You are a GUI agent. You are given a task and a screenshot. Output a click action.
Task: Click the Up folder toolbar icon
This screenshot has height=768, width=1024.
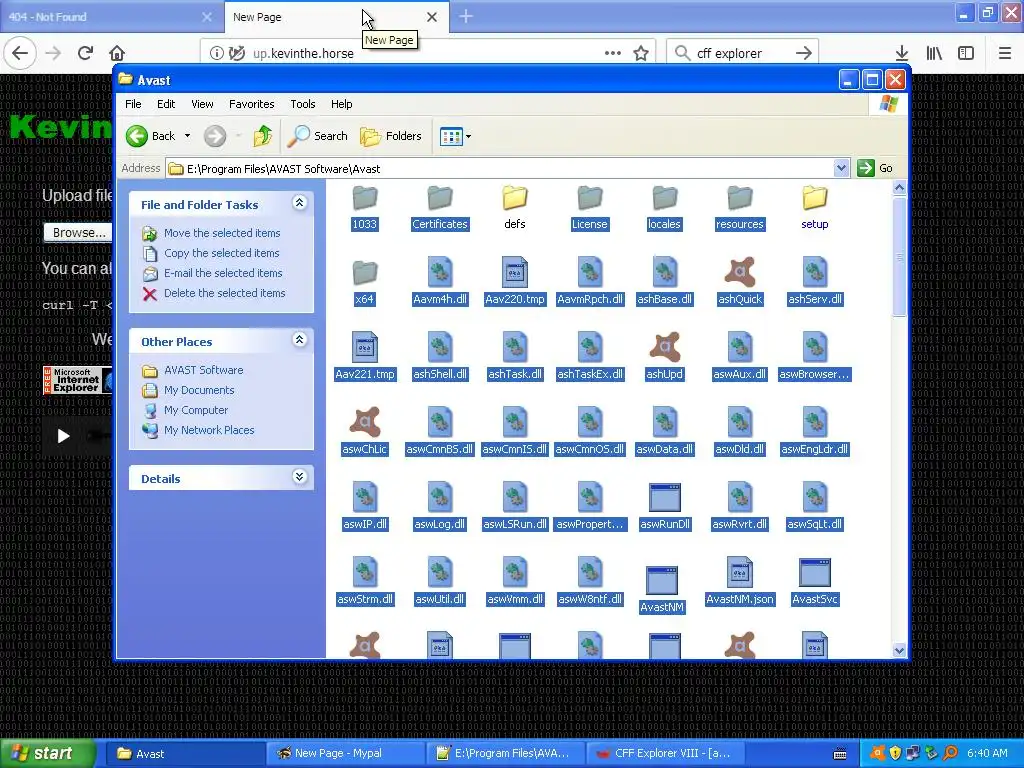pos(263,136)
